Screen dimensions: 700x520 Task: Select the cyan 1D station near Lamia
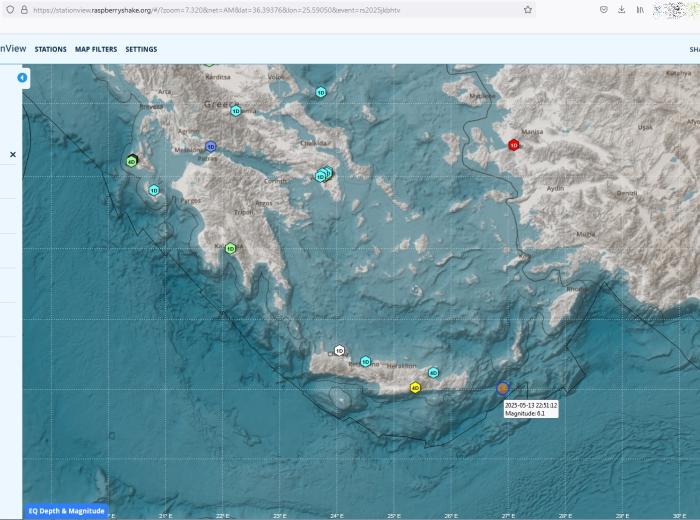point(236,111)
